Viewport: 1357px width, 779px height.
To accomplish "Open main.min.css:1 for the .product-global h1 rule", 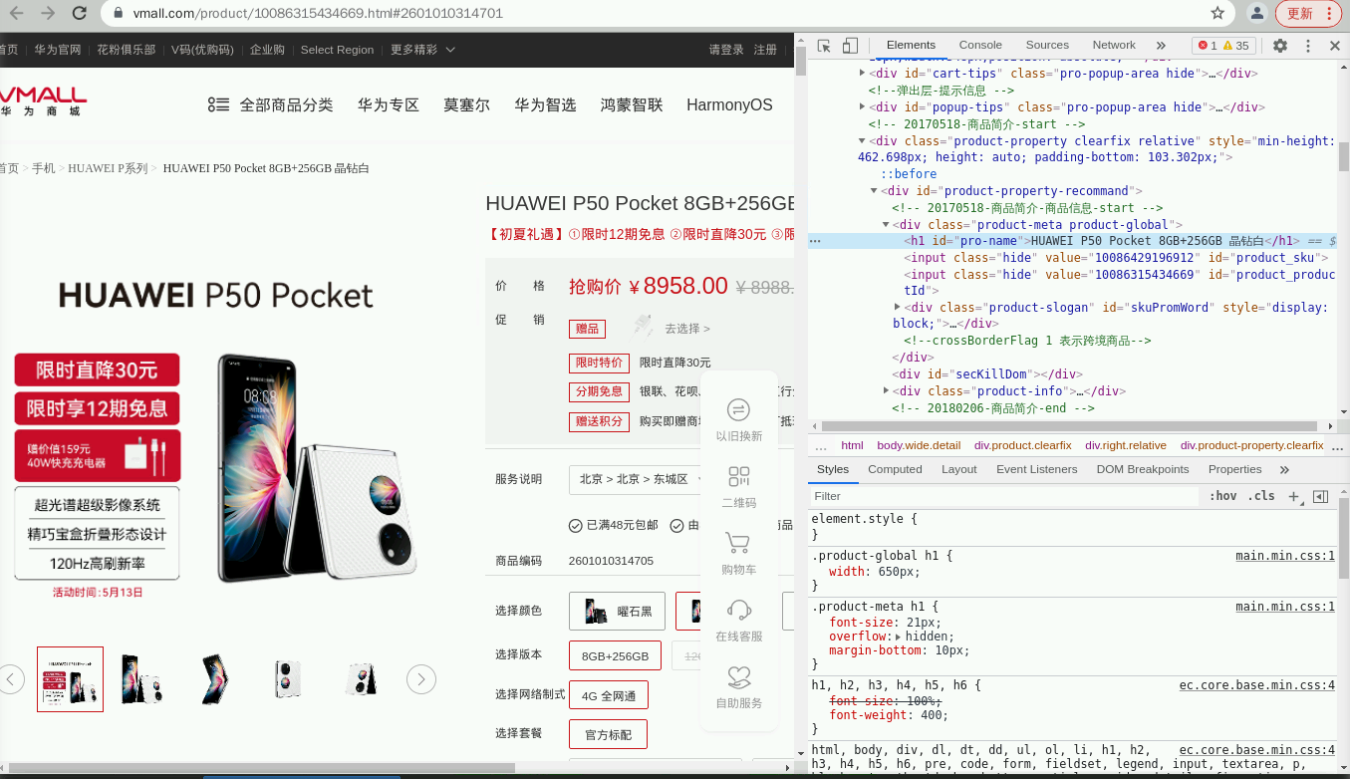I will tap(1285, 556).
